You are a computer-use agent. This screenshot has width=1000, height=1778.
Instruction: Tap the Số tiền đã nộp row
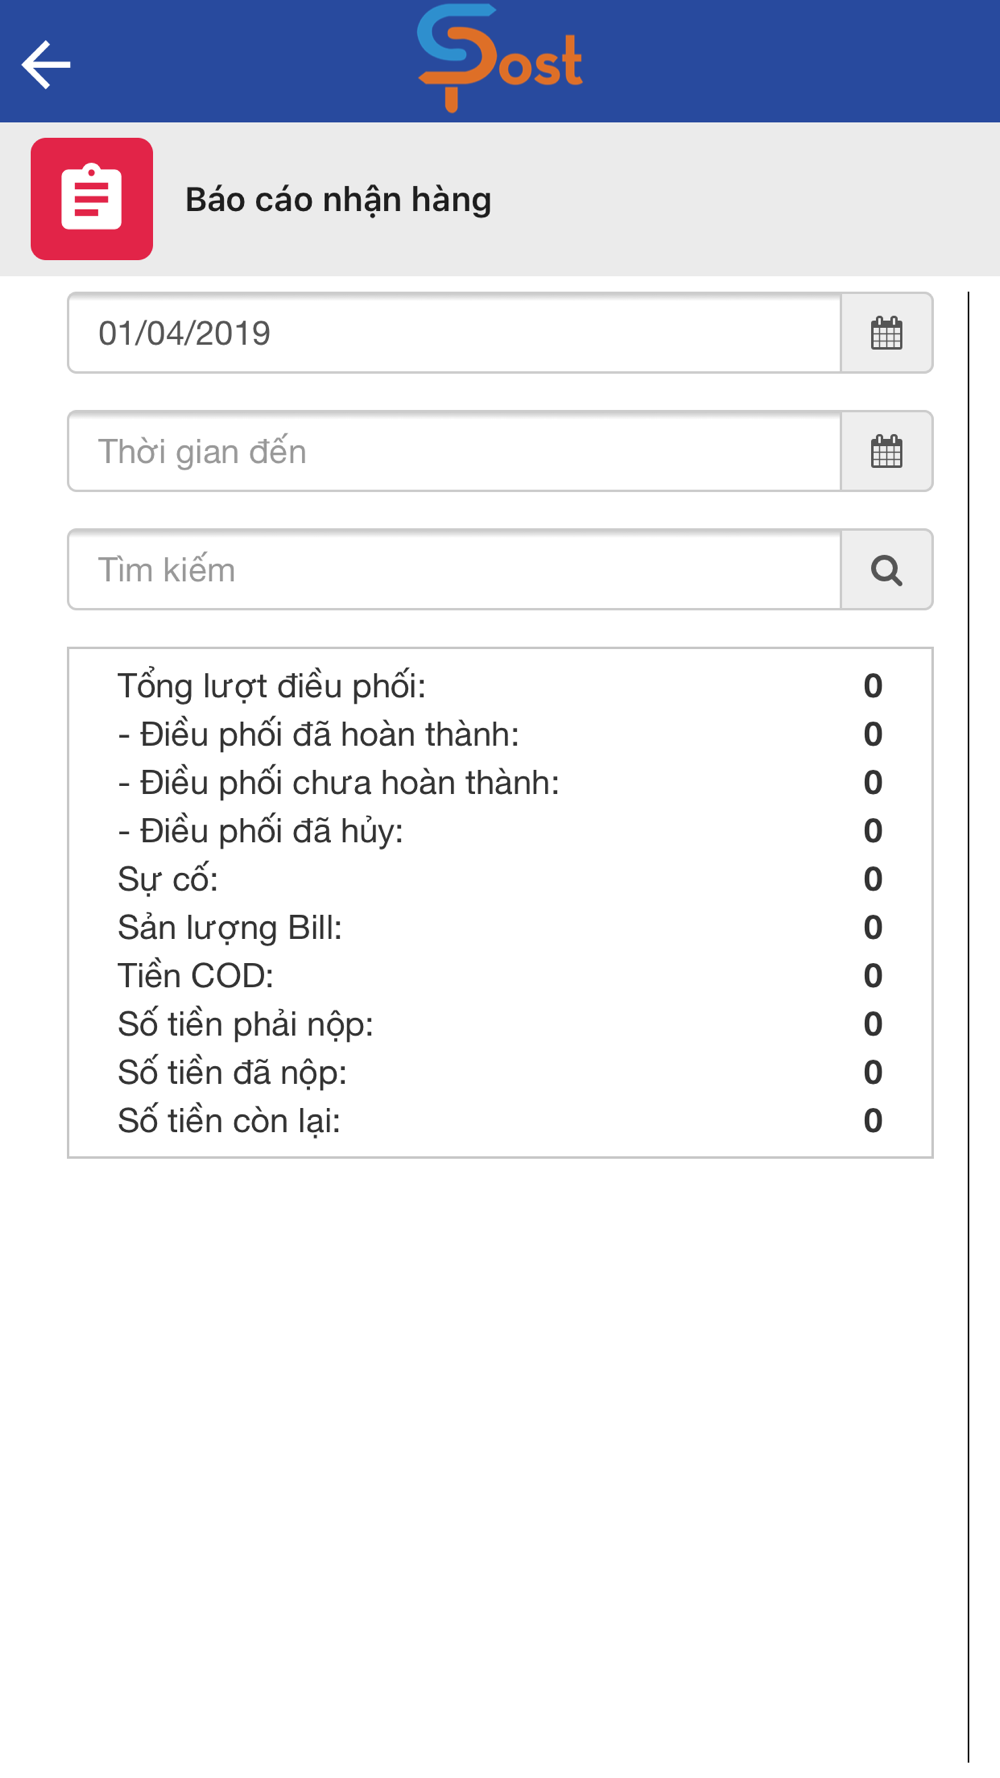500,1072
